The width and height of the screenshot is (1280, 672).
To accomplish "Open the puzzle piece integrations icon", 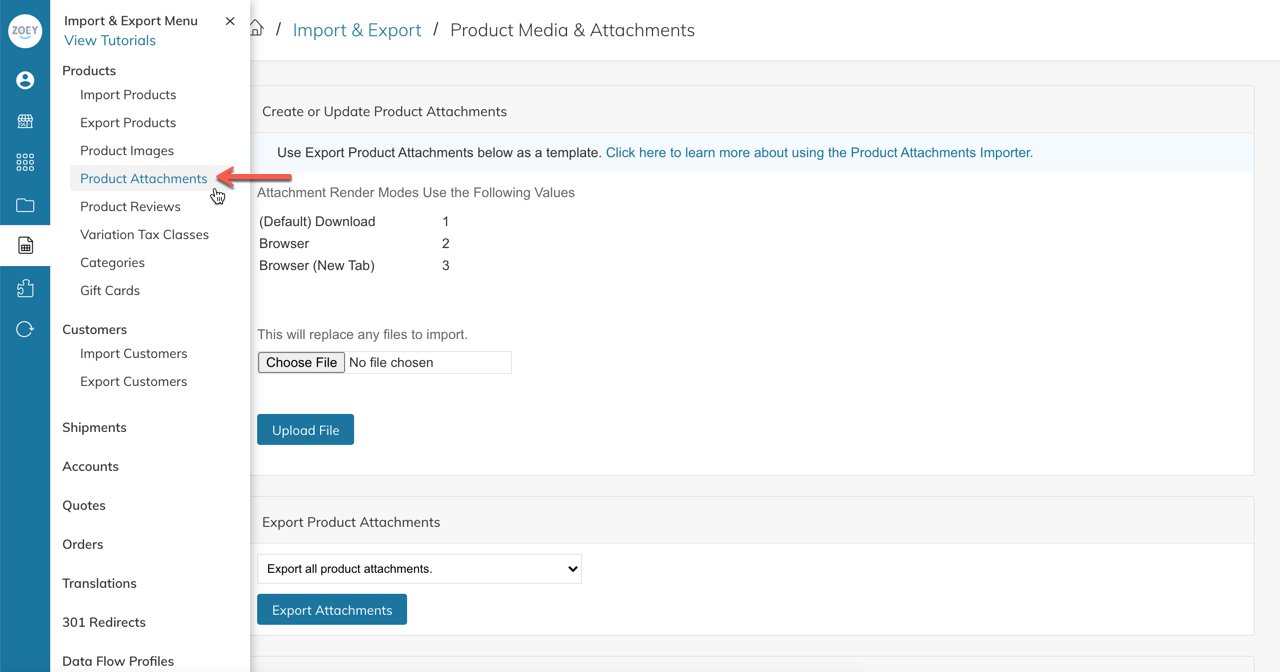I will [x=25, y=288].
